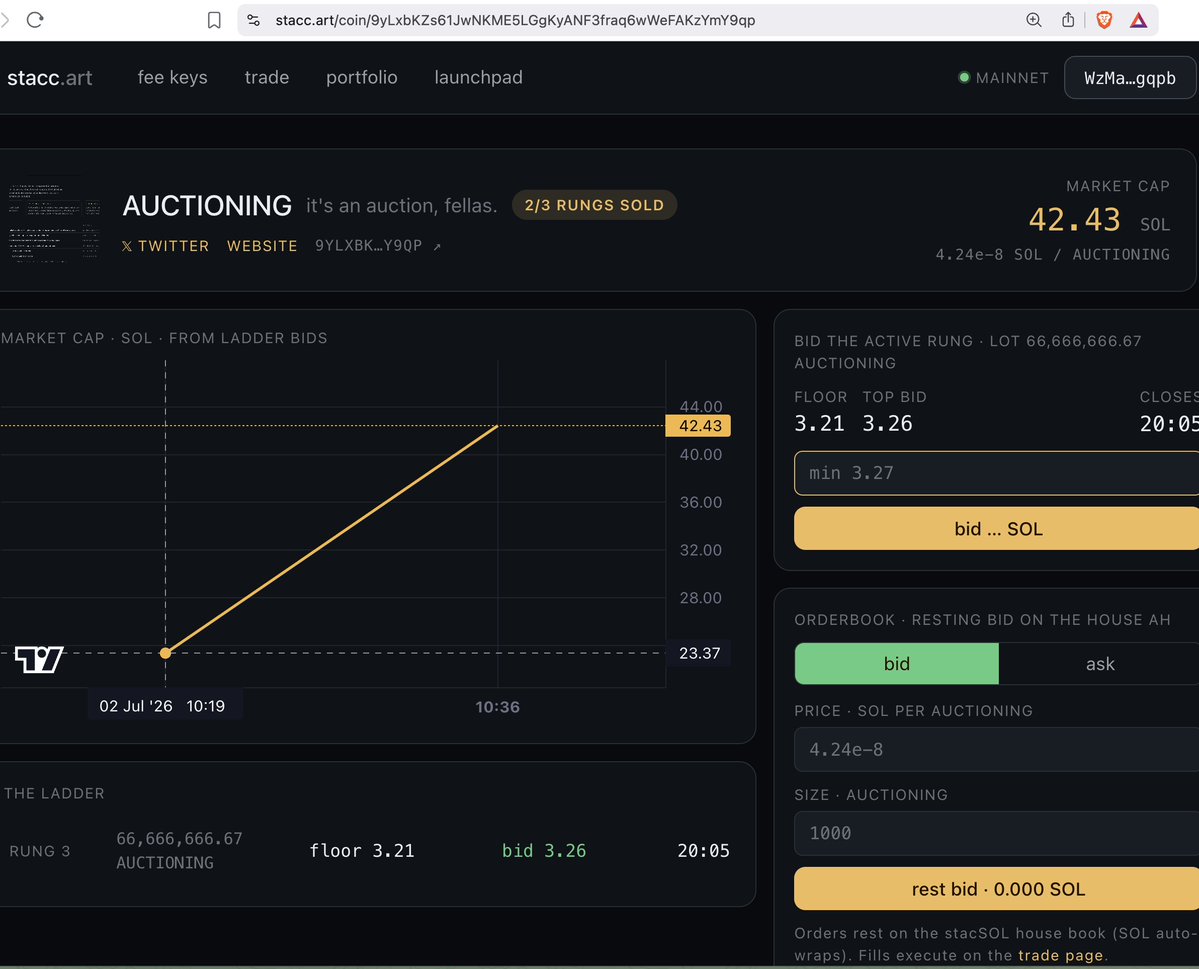The width and height of the screenshot is (1199, 969).
Task: Click the 44.00 axis label on chart
Action: (x=700, y=406)
